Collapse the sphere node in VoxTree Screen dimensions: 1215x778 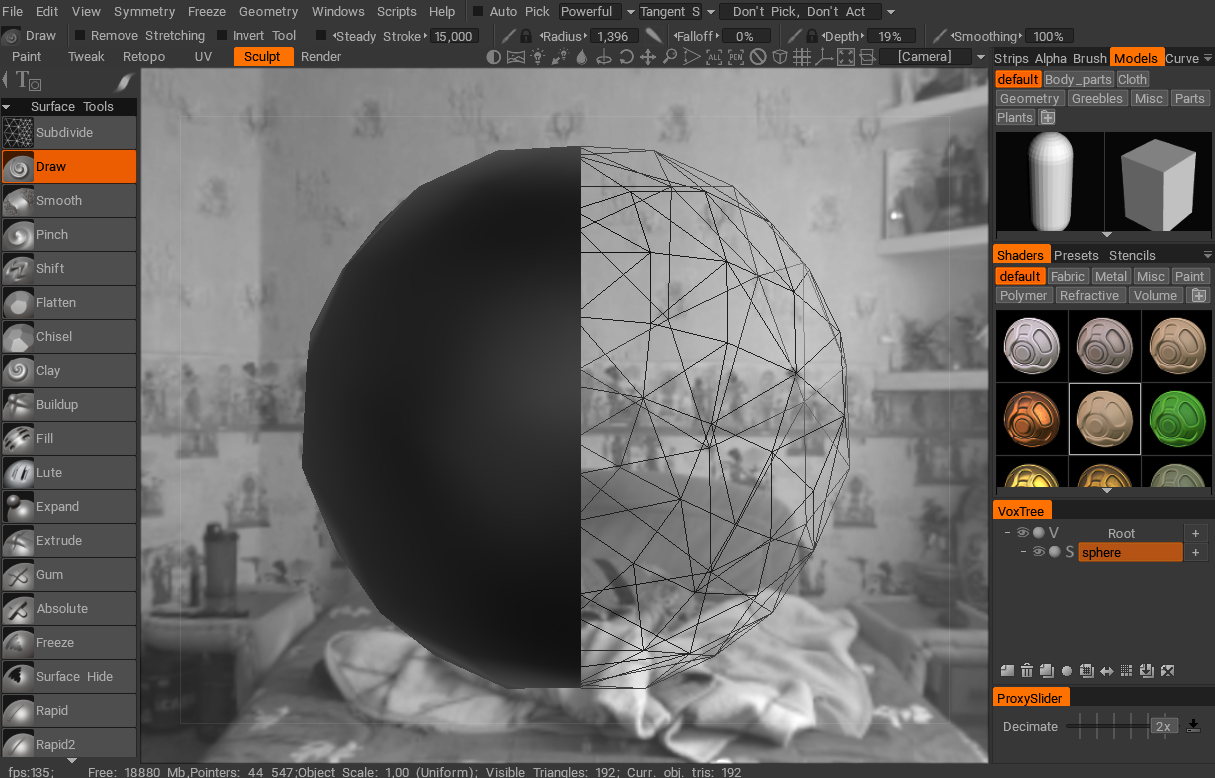(1023, 552)
